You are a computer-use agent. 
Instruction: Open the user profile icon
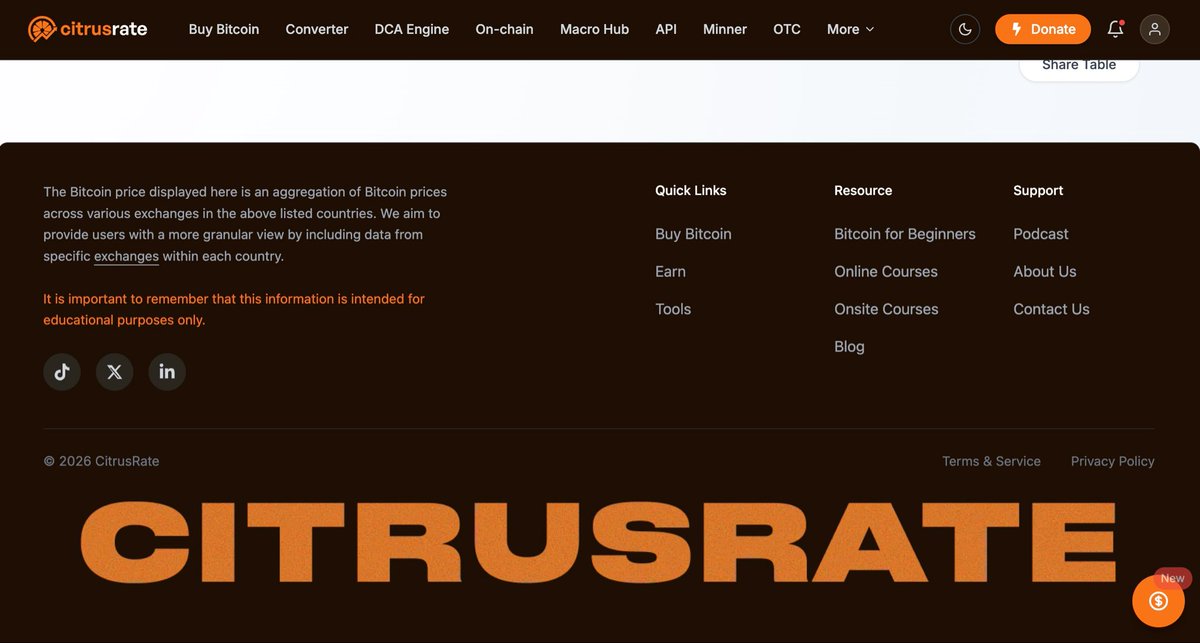coord(1155,29)
